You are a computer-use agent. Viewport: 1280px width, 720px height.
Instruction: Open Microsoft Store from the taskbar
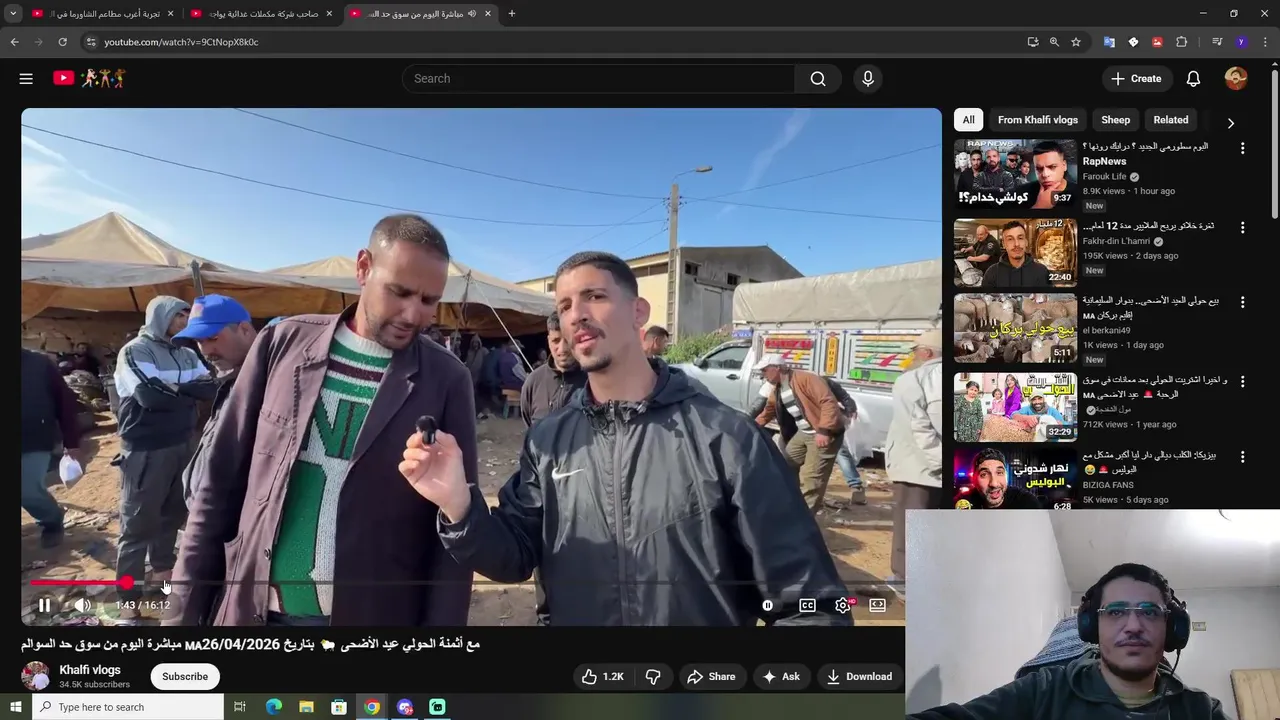(339, 707)
